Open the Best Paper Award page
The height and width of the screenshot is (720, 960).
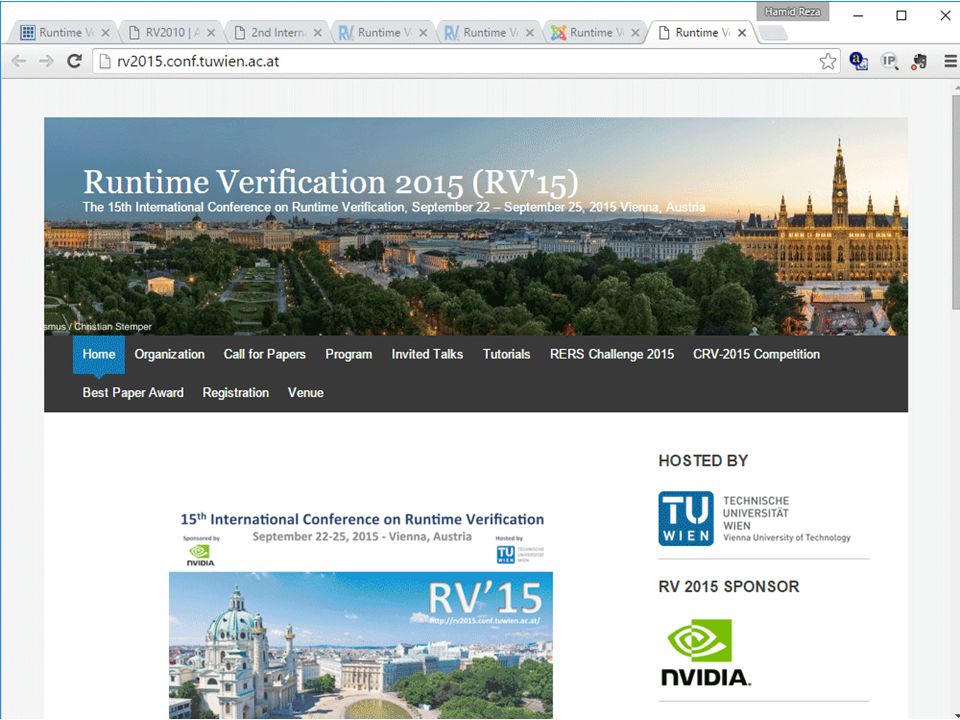coord(133,393)
